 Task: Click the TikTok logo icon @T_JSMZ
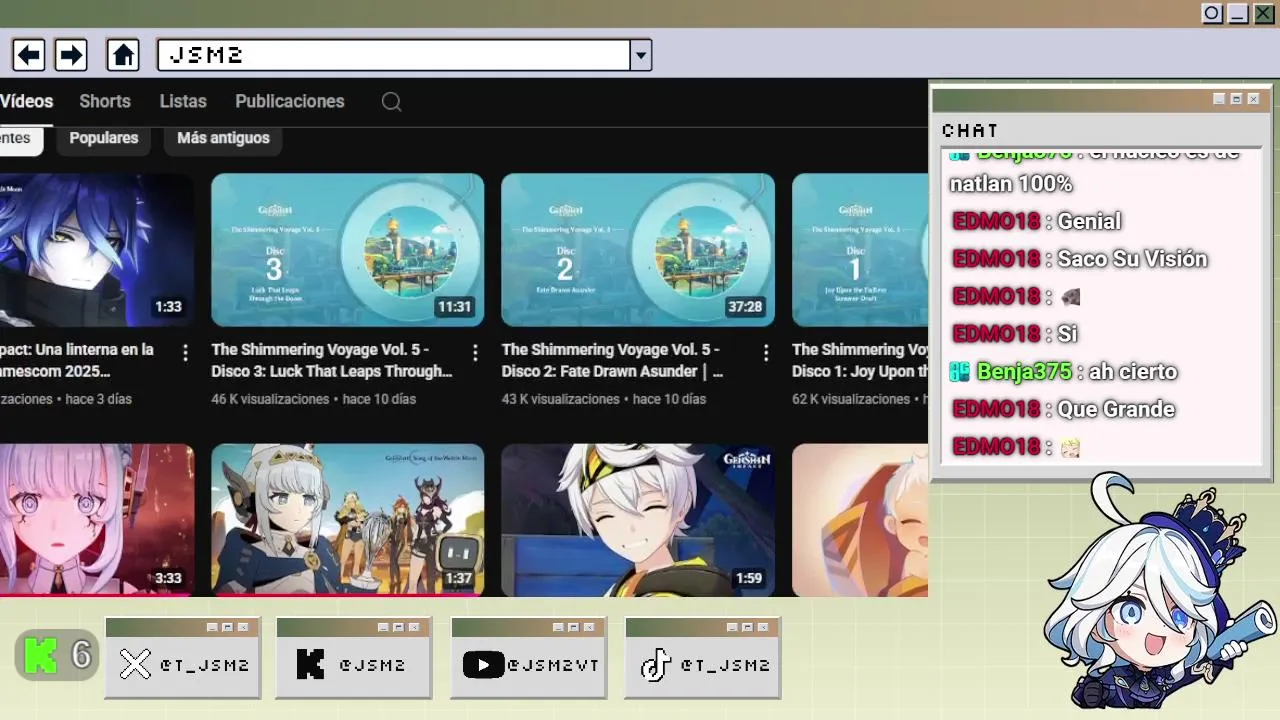[x=655, y=664]
